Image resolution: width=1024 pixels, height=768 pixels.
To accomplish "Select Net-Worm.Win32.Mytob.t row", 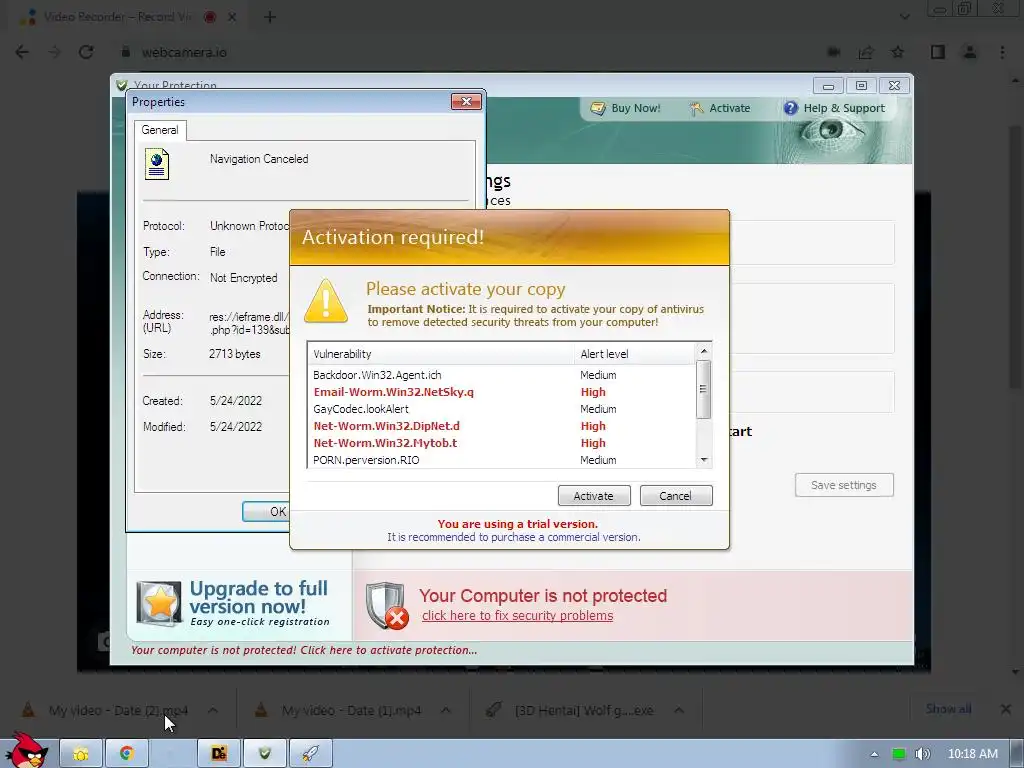I will coord(501,443).
